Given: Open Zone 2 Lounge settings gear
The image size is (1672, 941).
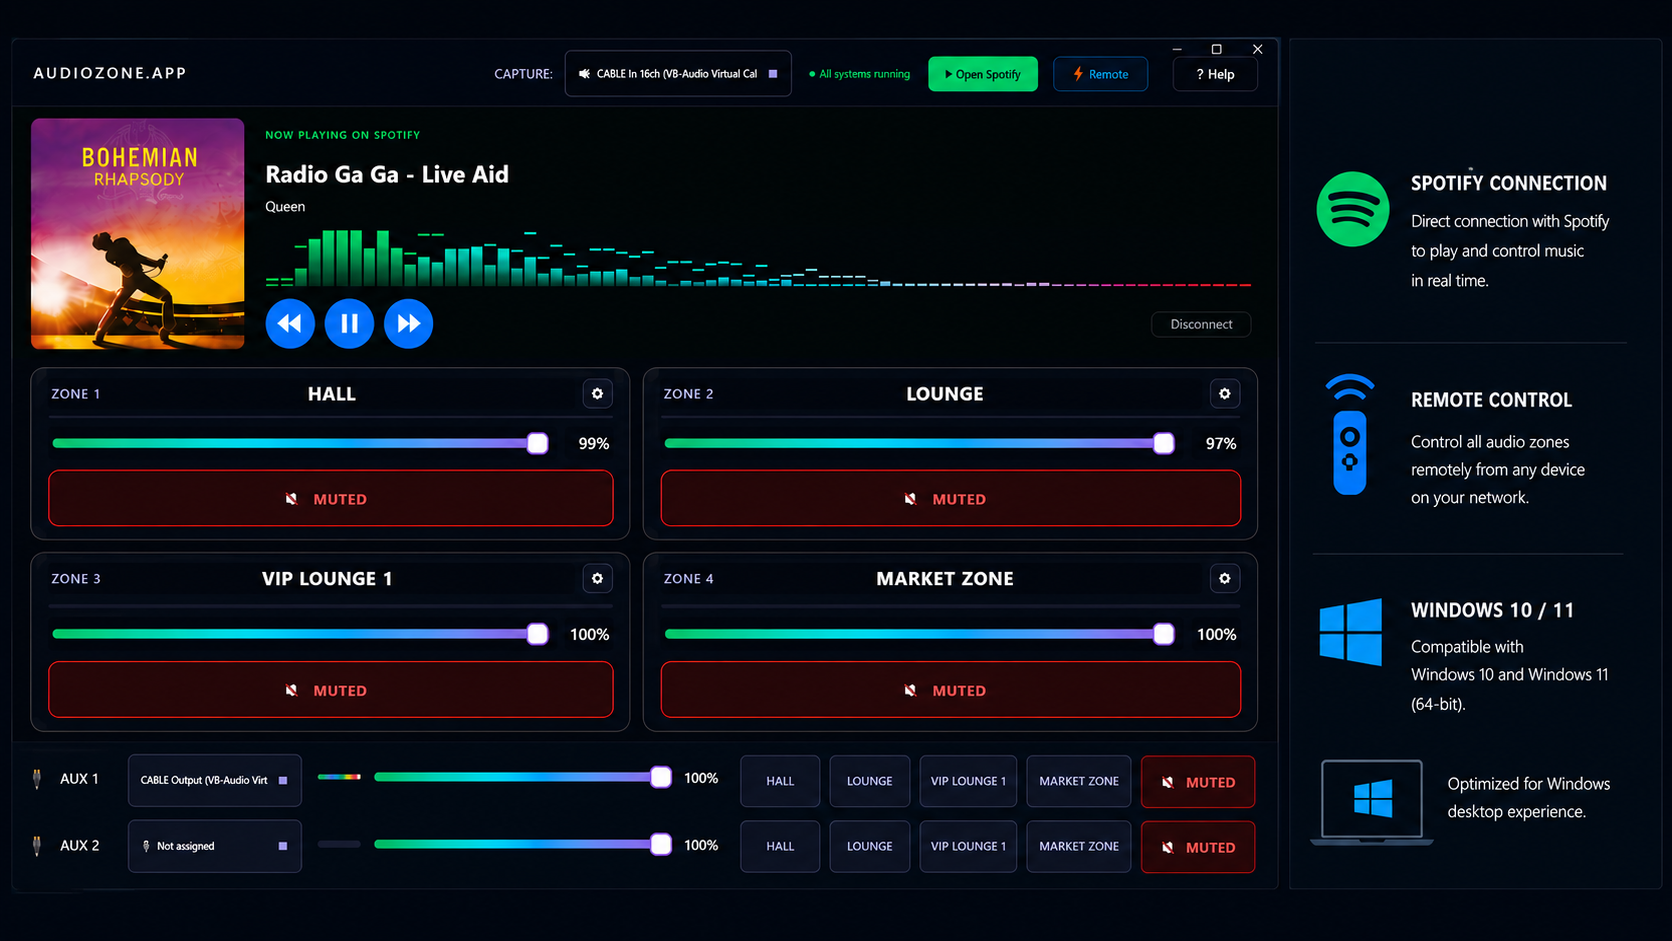Looking at the screenshot, I should click(1224, 394).
